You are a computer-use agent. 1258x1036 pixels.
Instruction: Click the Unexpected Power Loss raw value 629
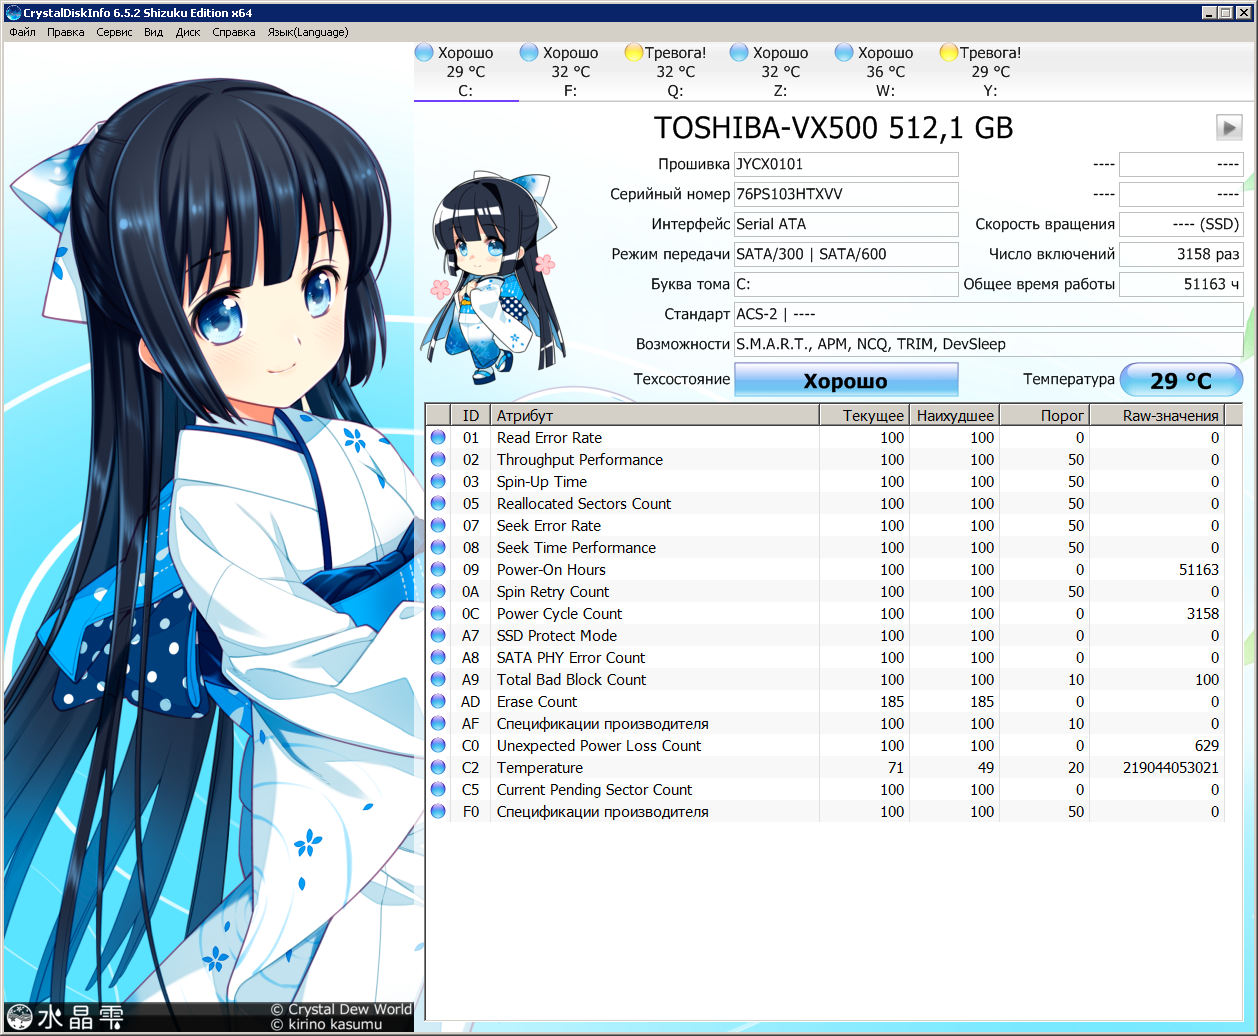click(1206, 745)
